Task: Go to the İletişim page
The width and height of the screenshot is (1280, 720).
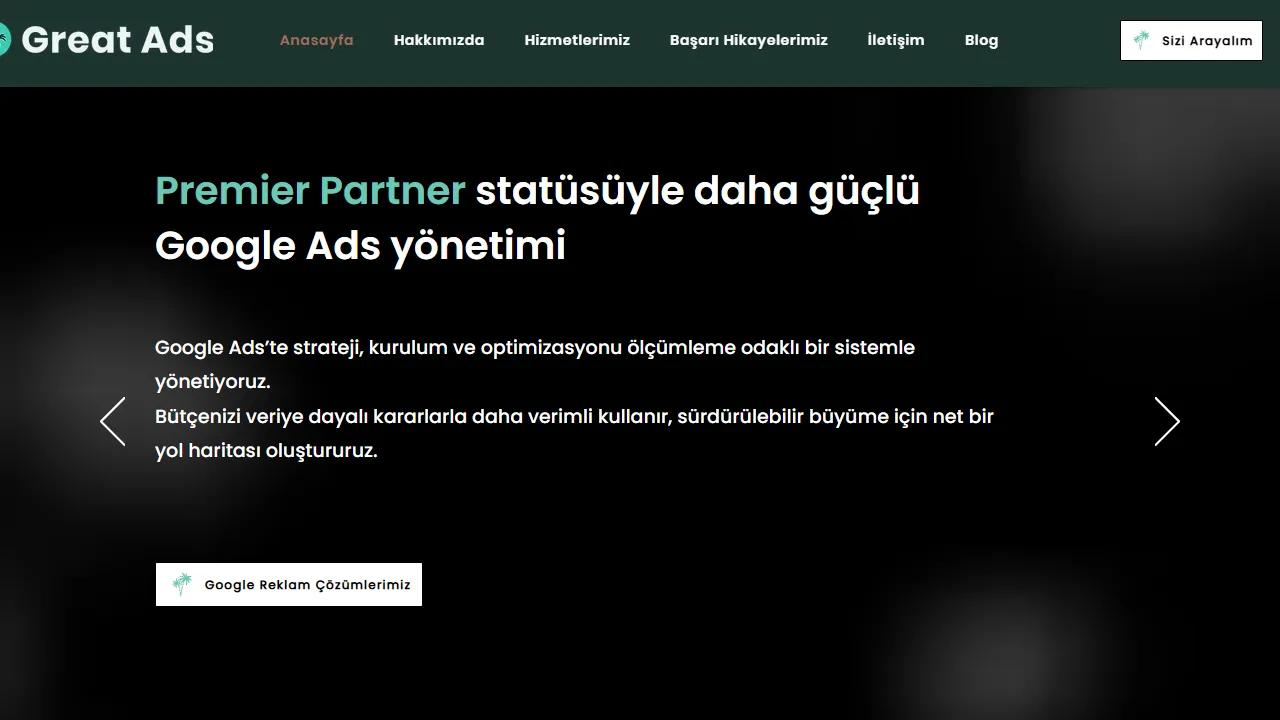Action: coord(896,40)
